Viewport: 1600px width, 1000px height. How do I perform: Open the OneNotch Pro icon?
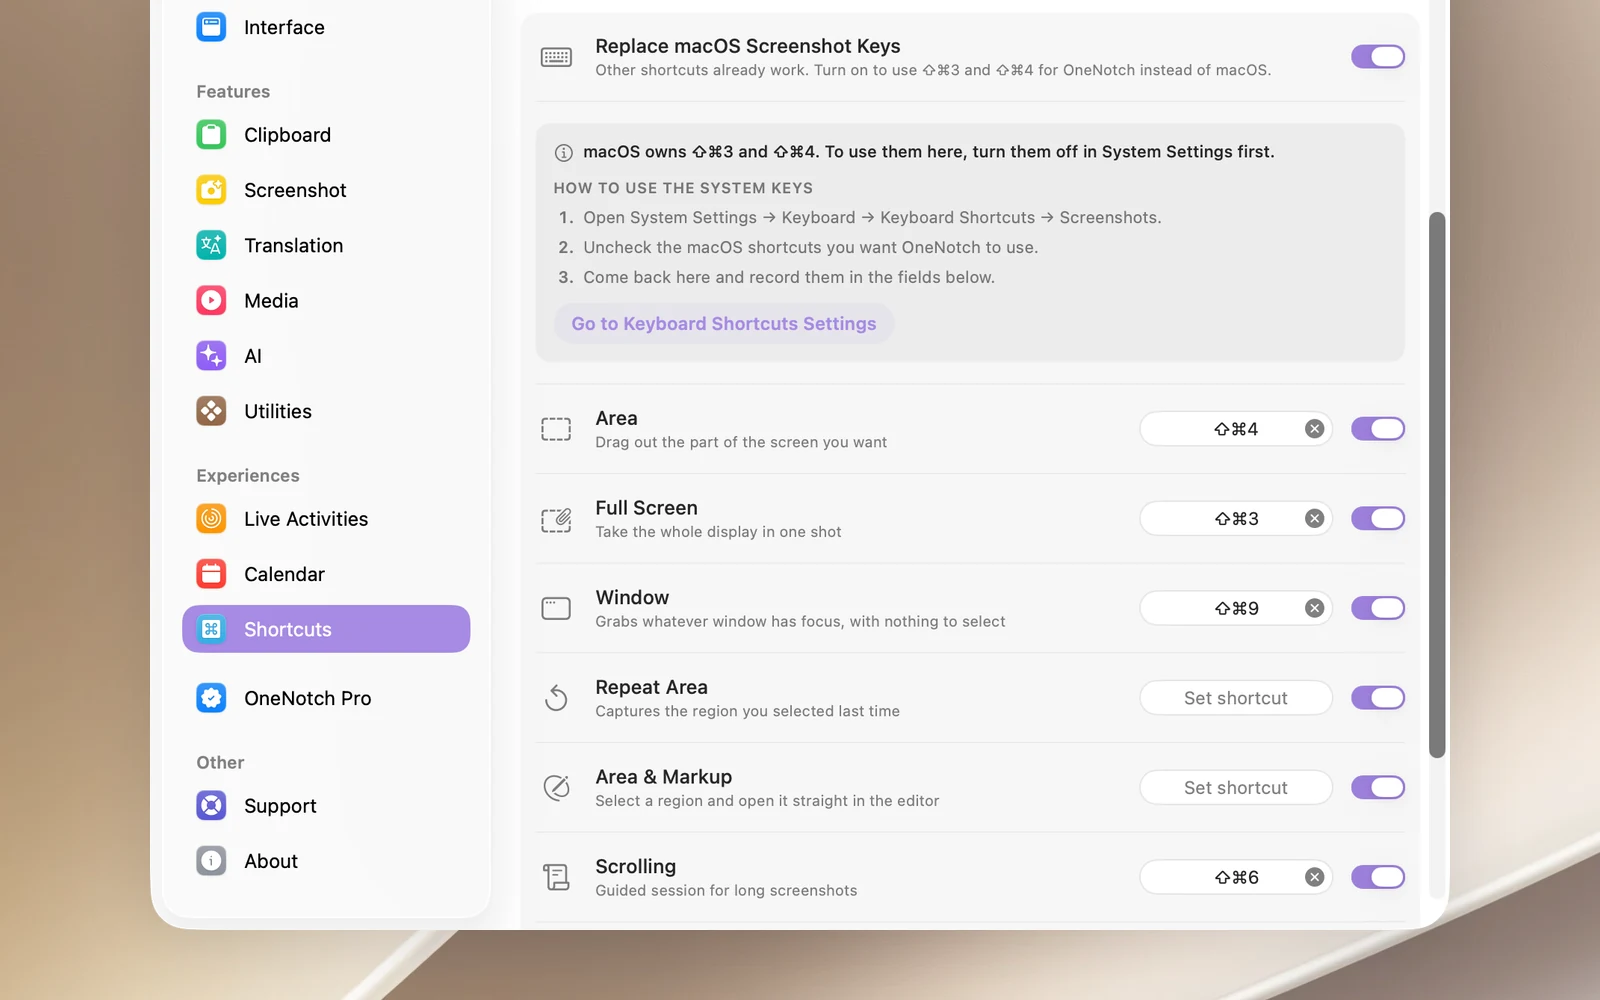point(211,698)
